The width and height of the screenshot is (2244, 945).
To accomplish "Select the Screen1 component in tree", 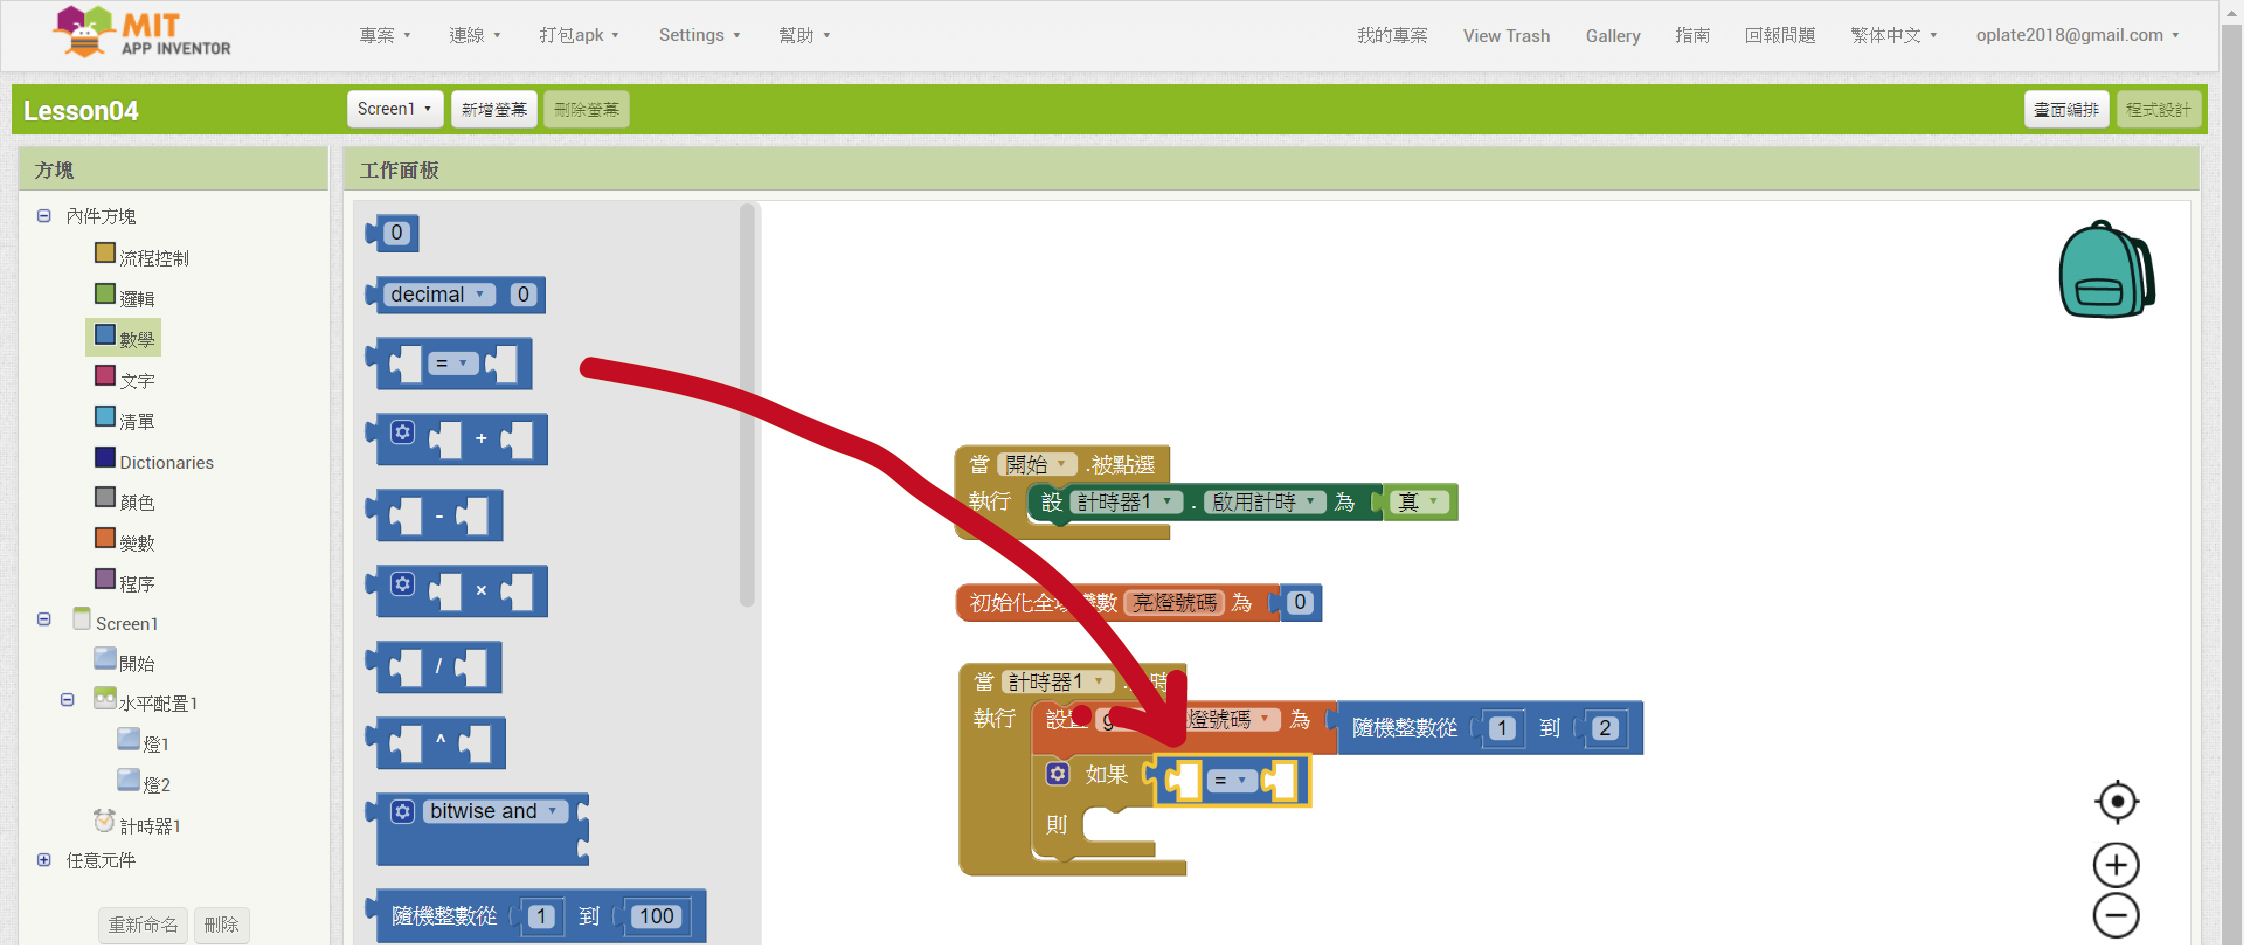I will 116,622.
